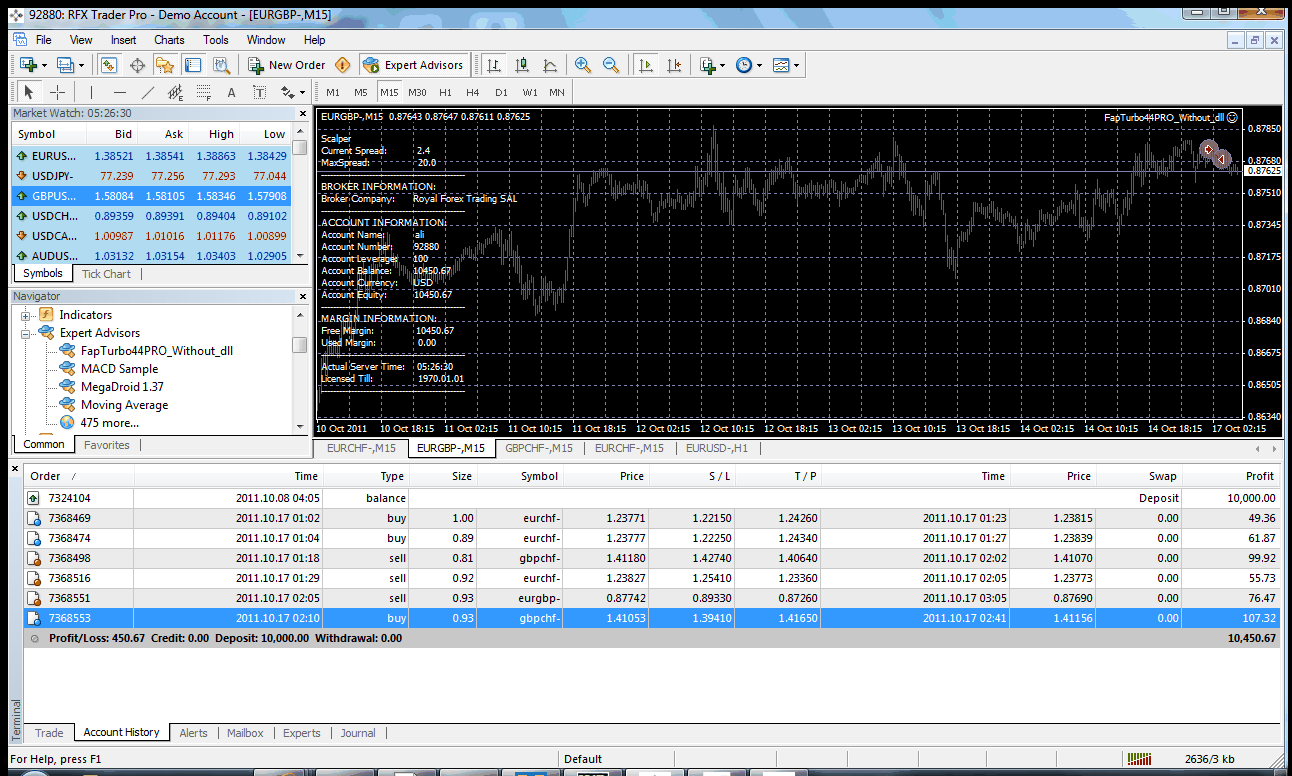The height and width of the screenshot is (776, 1292).
Task: Open the File menu
Action: 44,40
